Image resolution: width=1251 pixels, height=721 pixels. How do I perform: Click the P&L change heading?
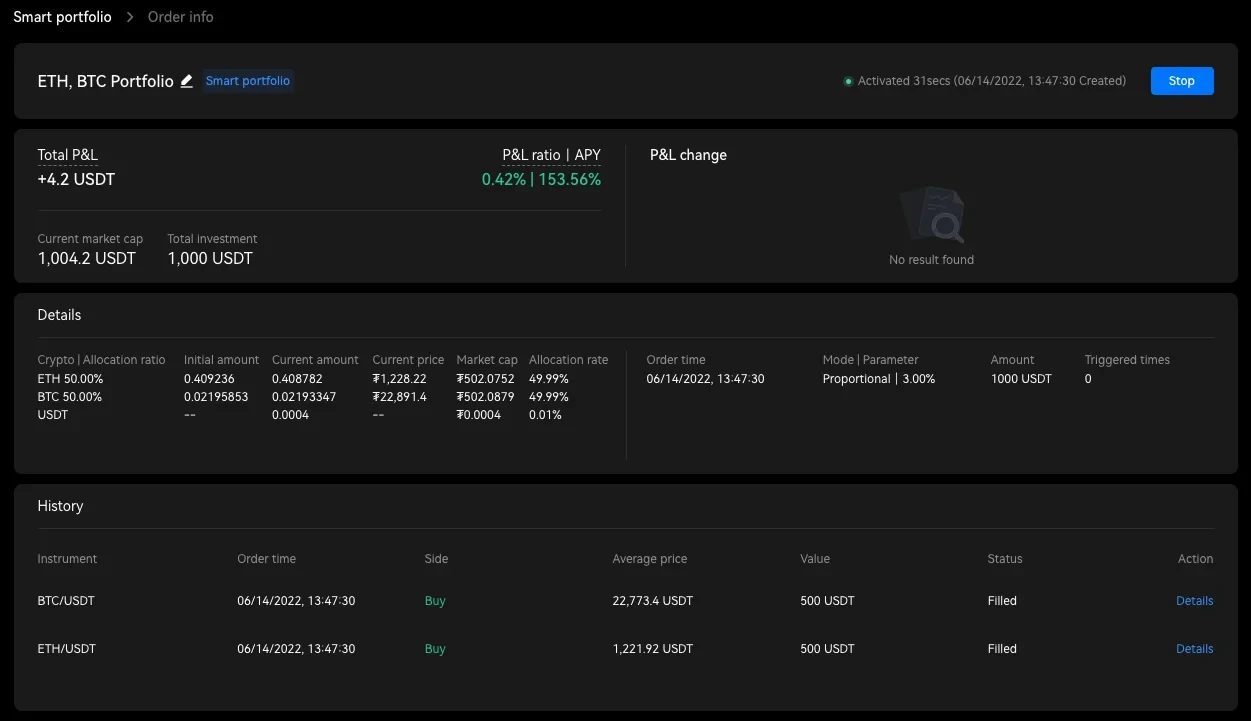pos(688,155)
